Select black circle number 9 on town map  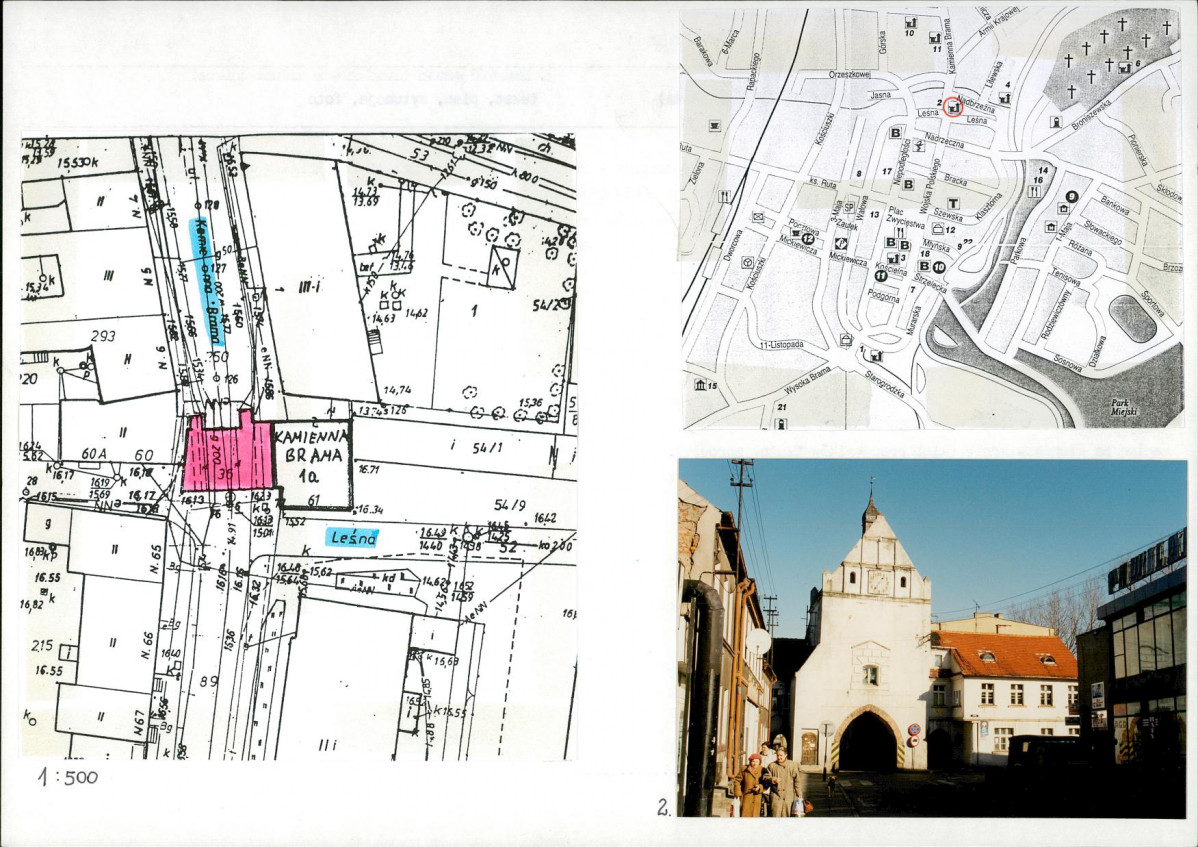point(1071,196)
